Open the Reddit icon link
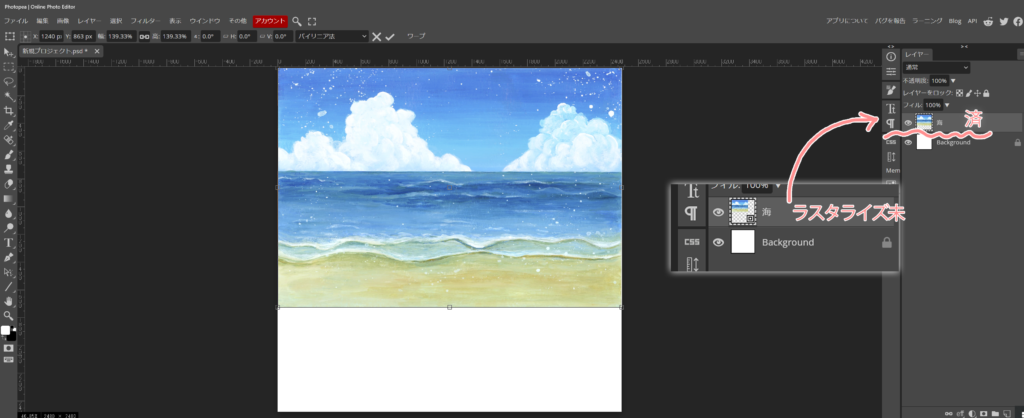The height and width of the screenshot is (418, 1024). (989, 20)
